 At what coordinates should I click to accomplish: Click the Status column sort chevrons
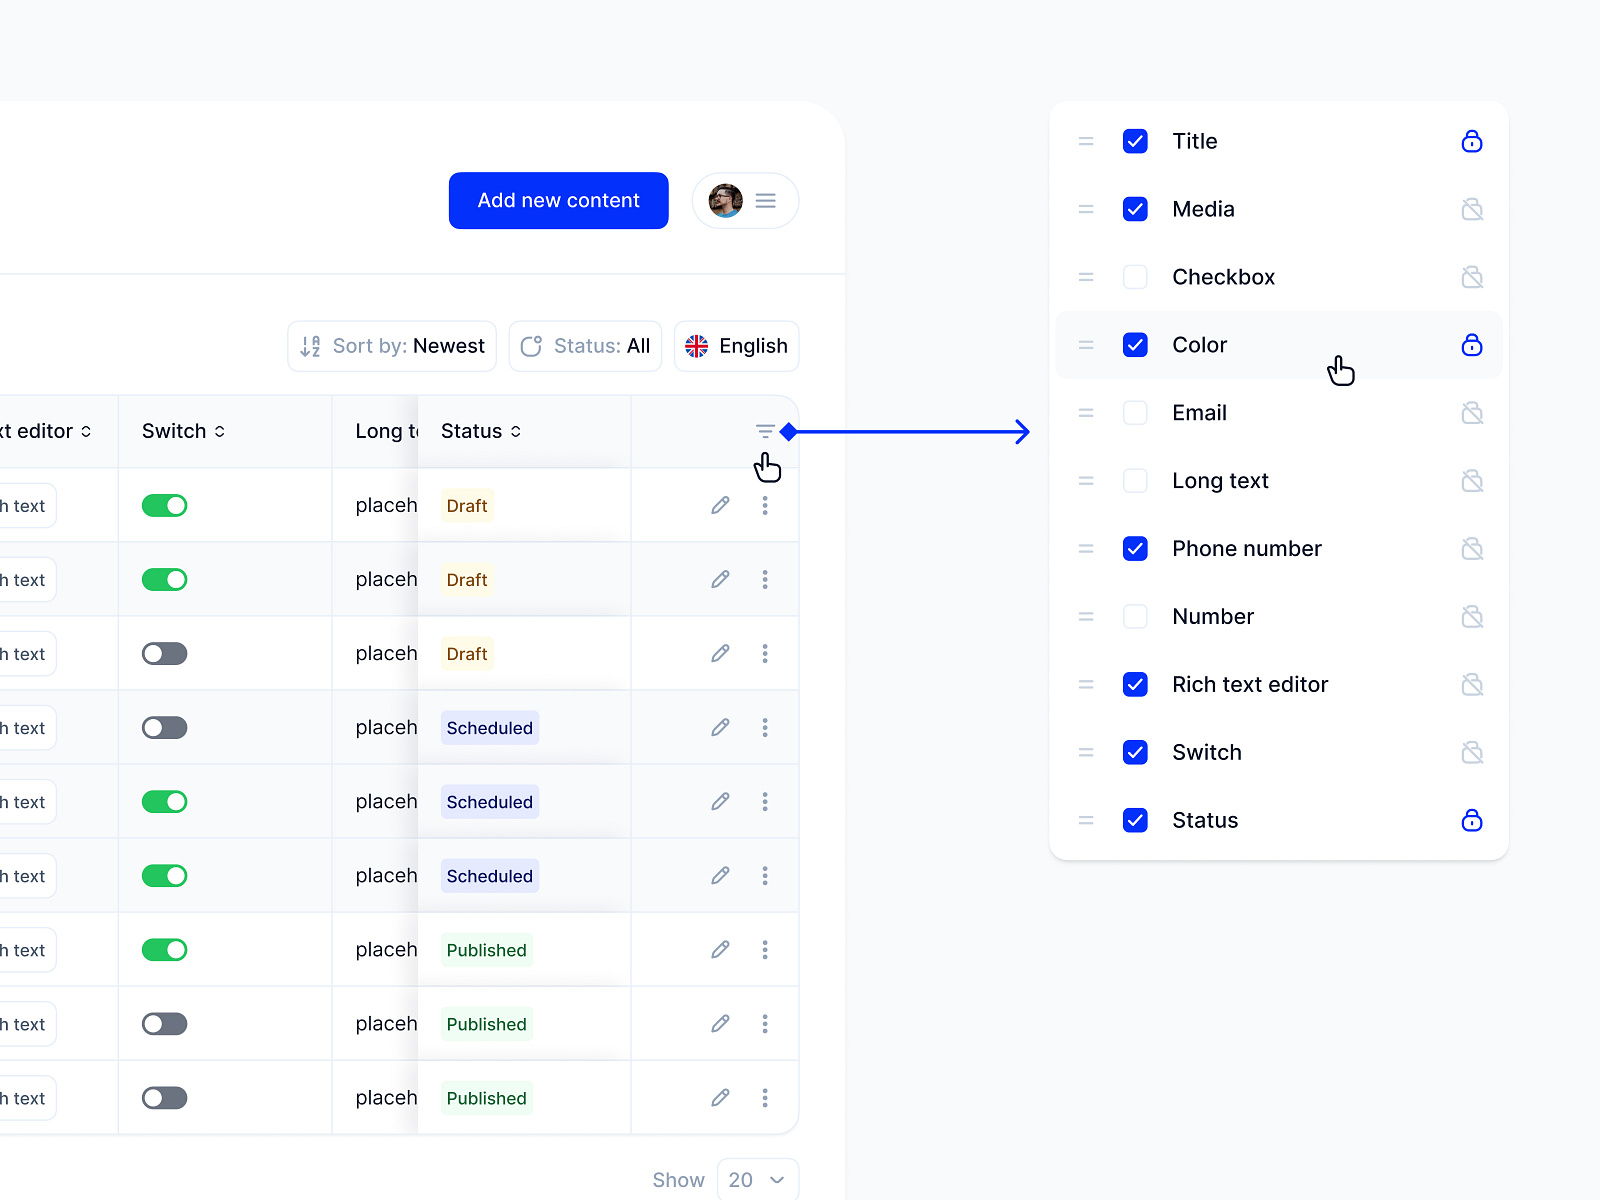click(516, 431)
